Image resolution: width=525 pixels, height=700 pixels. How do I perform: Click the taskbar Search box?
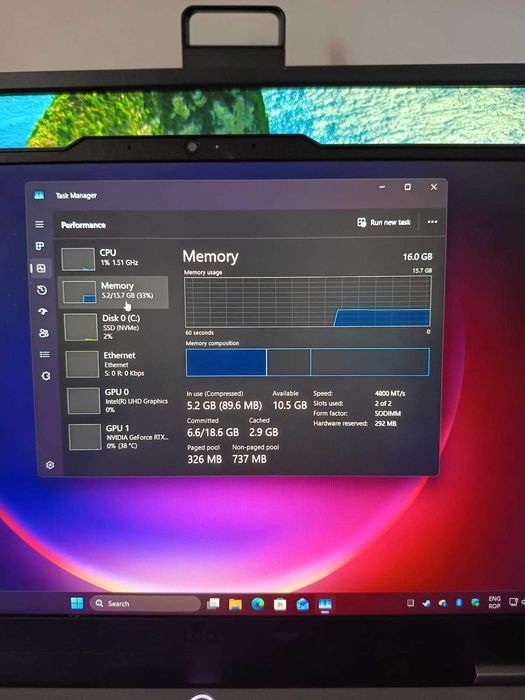coord(146,604)
